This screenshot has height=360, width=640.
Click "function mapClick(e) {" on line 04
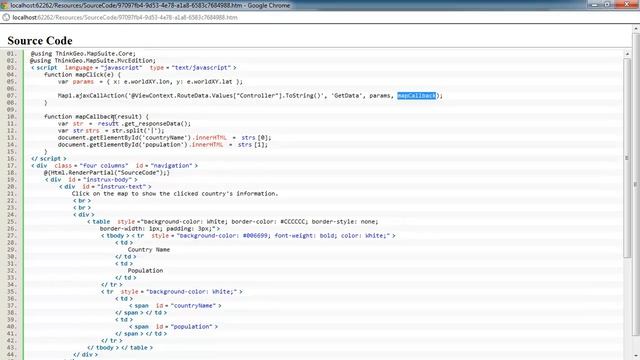click(x=82, y=75)
